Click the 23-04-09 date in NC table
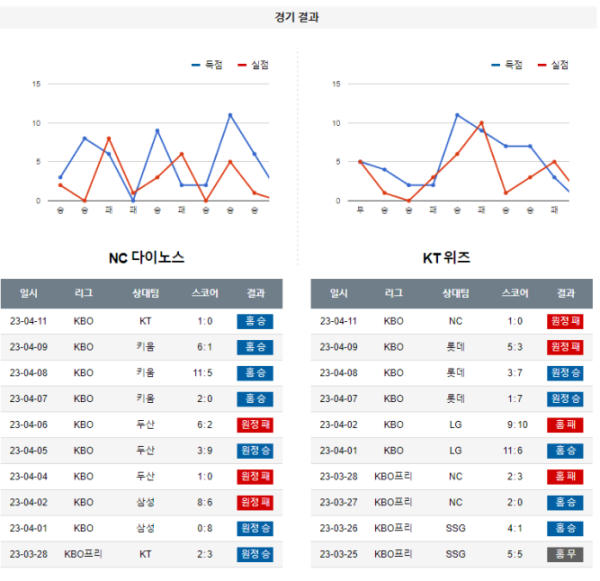This screenshot has width=600, height=581. 29,347
